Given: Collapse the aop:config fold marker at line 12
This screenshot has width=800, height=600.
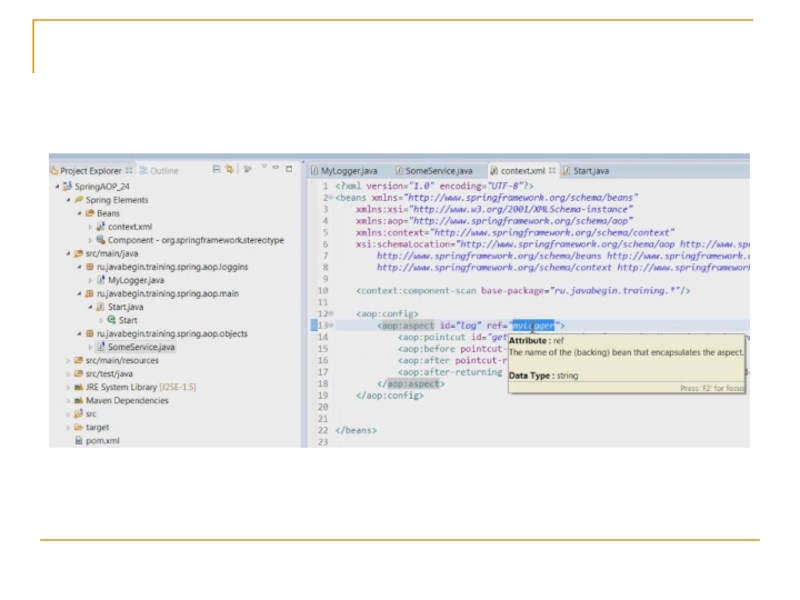Looking at the screenshot, I should point(331,313).
